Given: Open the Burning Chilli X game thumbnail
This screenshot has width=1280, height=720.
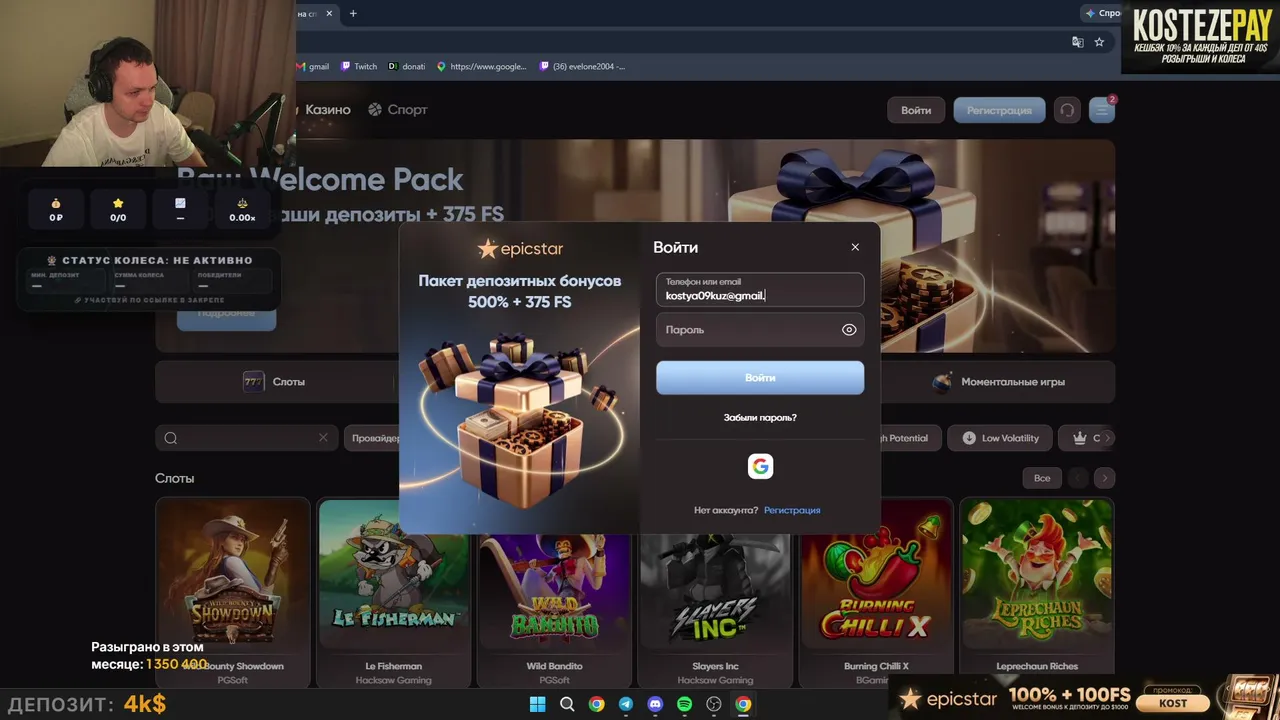Looking at the screenshot, I should click(x=876, y=575).
